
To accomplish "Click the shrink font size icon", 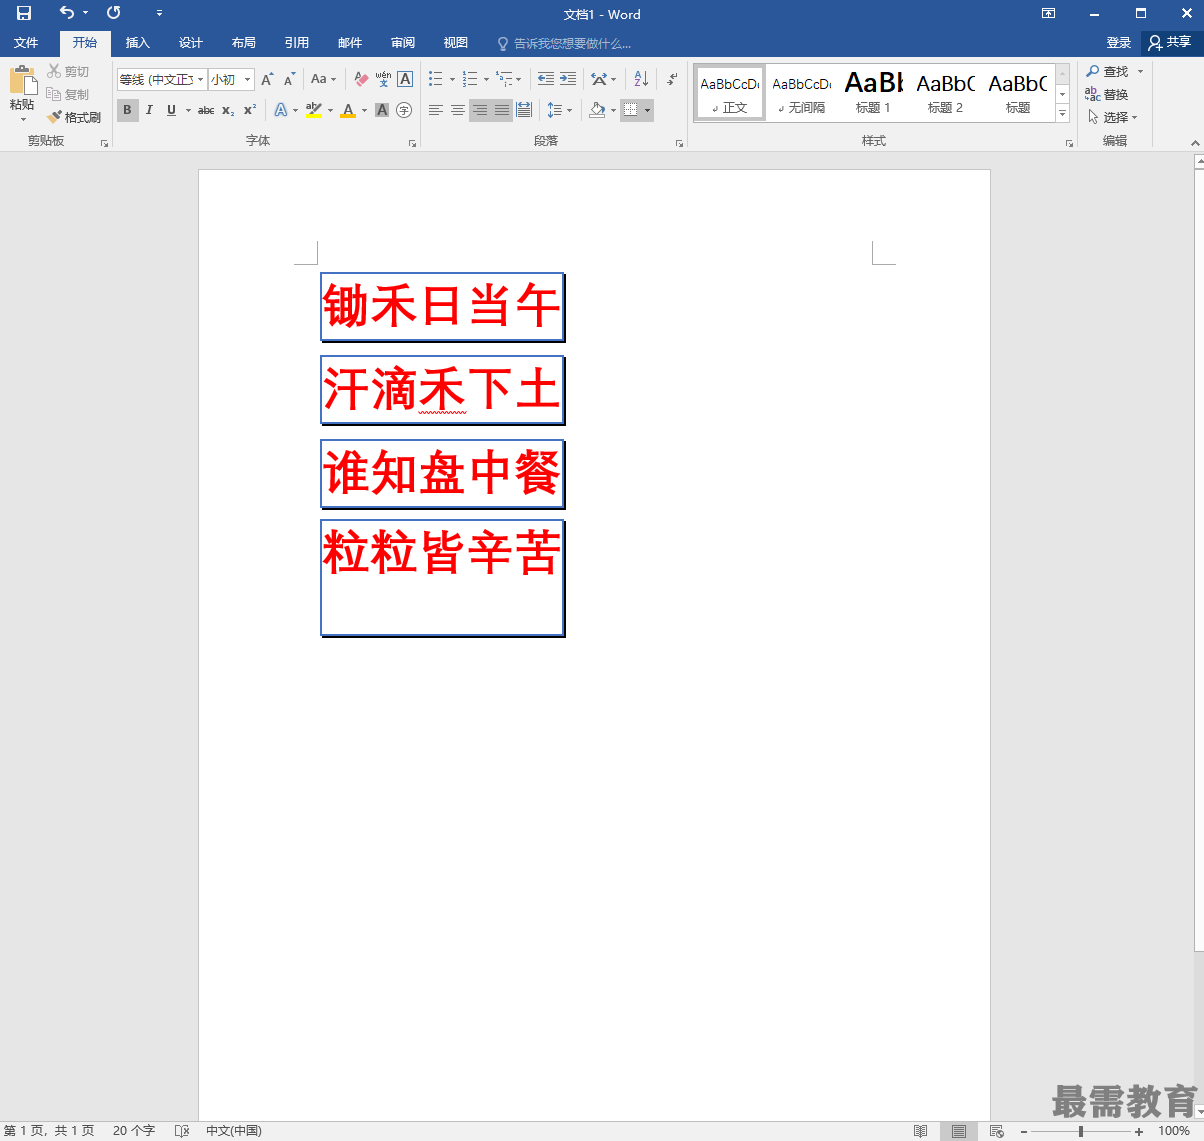I will pyautogui.click(x=289, y=79).
